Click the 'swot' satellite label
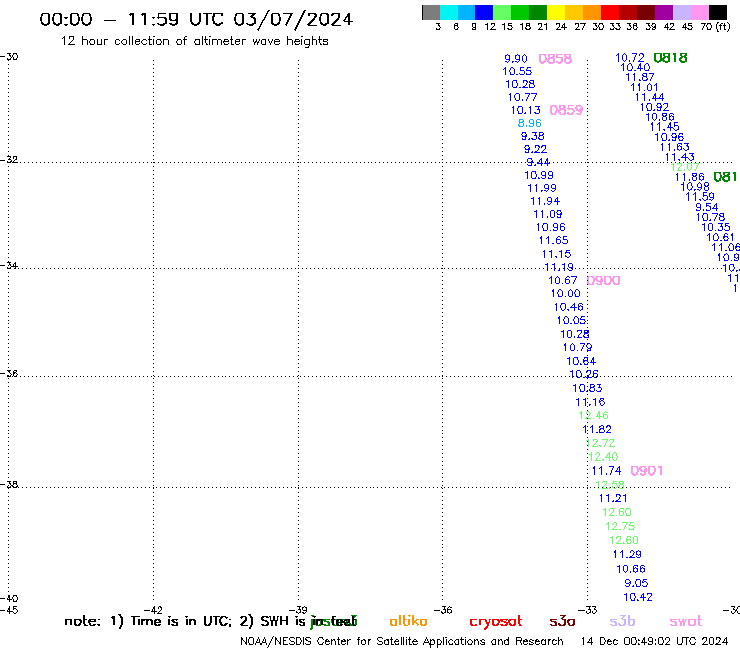 (x=686, y=622)
